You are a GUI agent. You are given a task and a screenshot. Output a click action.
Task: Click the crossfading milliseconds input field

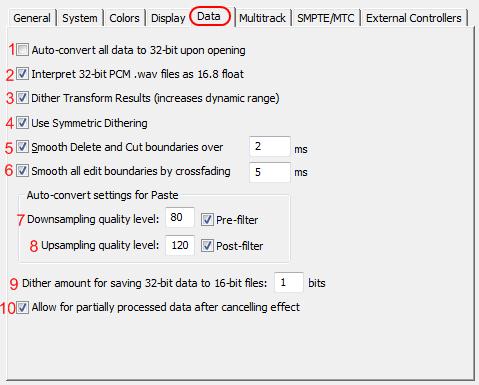[x=270, y=172]
